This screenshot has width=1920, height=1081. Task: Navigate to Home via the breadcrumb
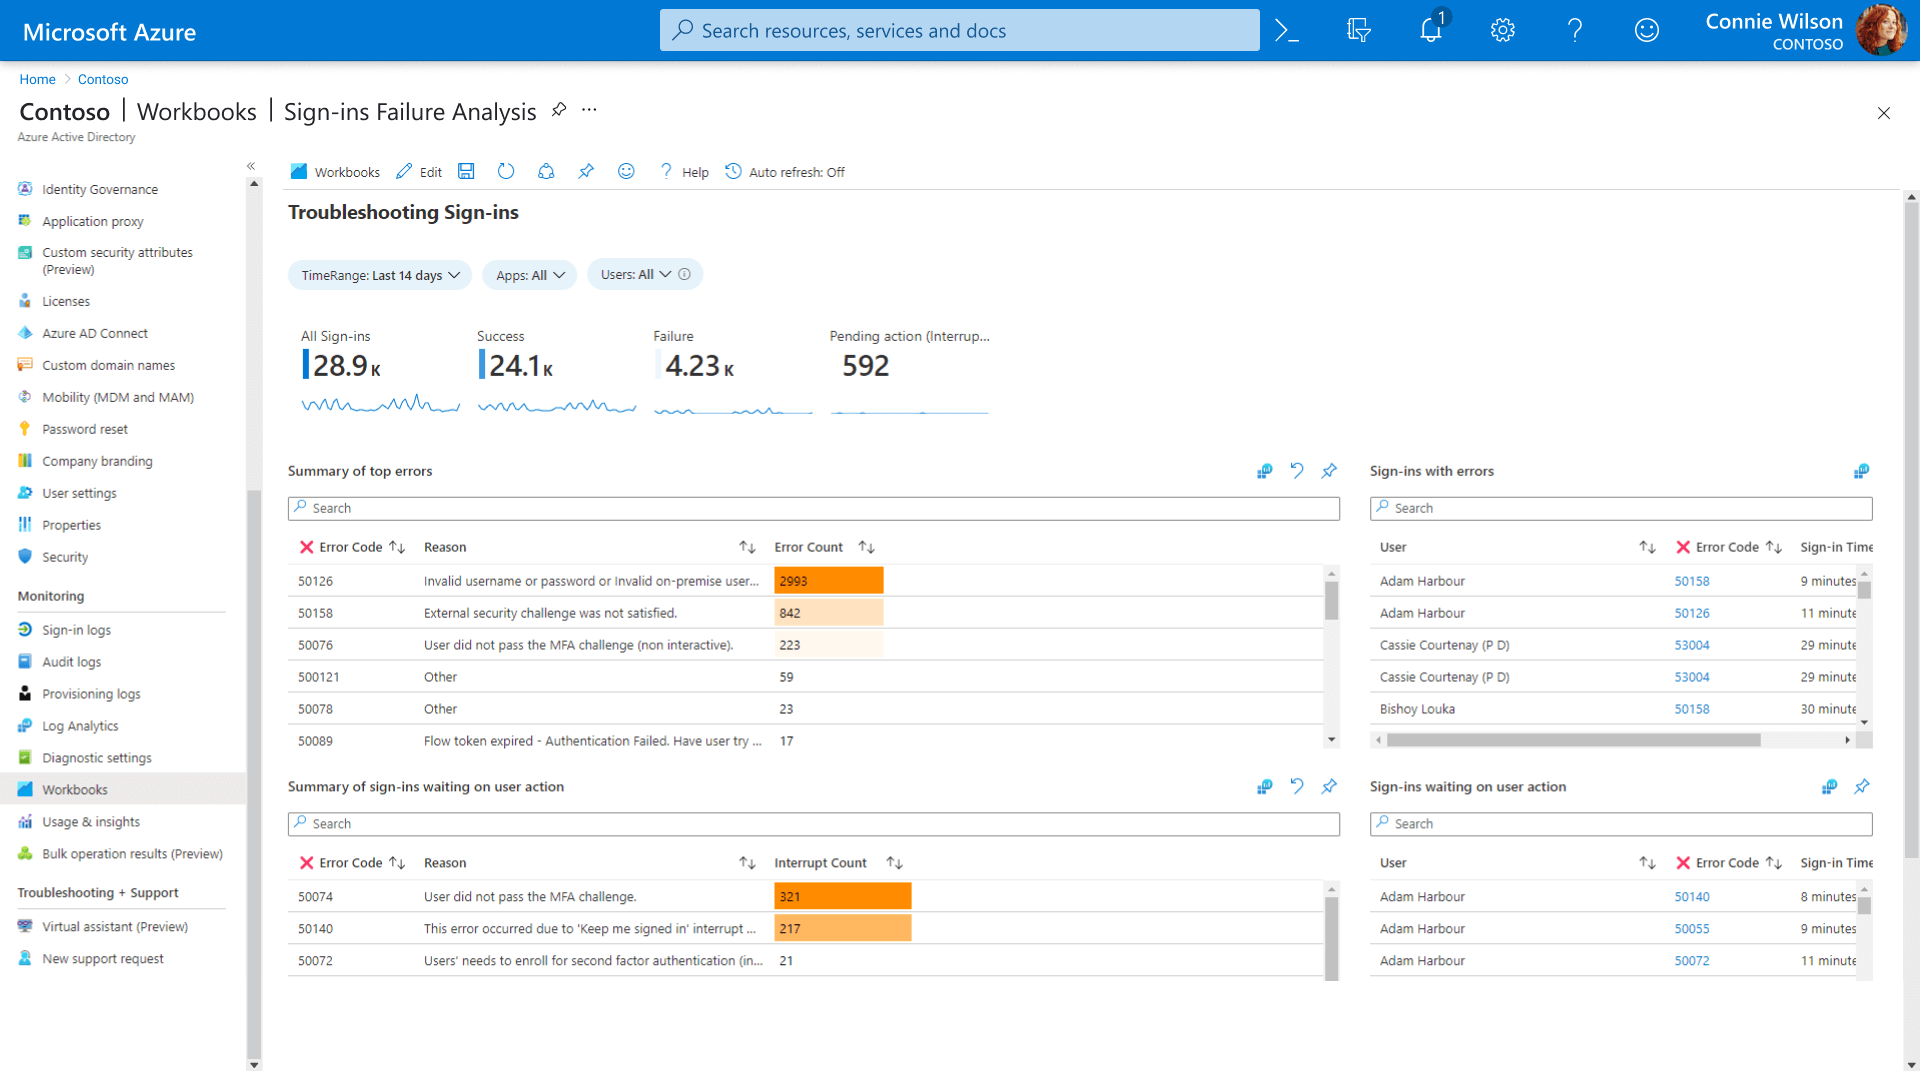click(37, 79)
